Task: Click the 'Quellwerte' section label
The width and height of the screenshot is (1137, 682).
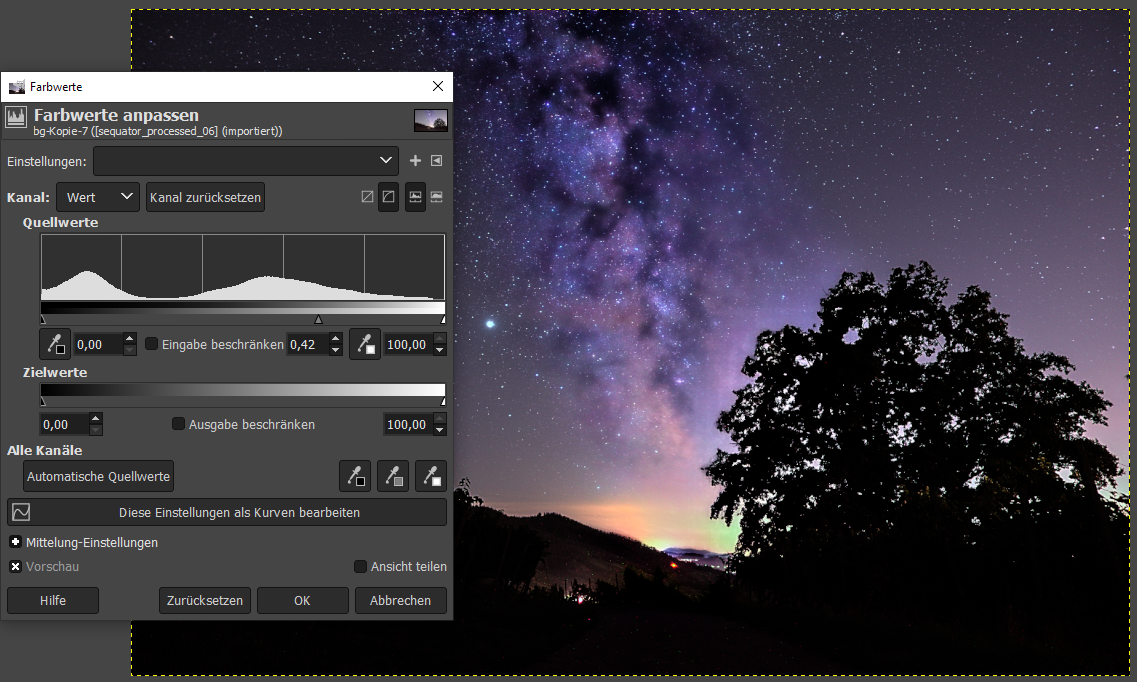Action: [60, 223]
